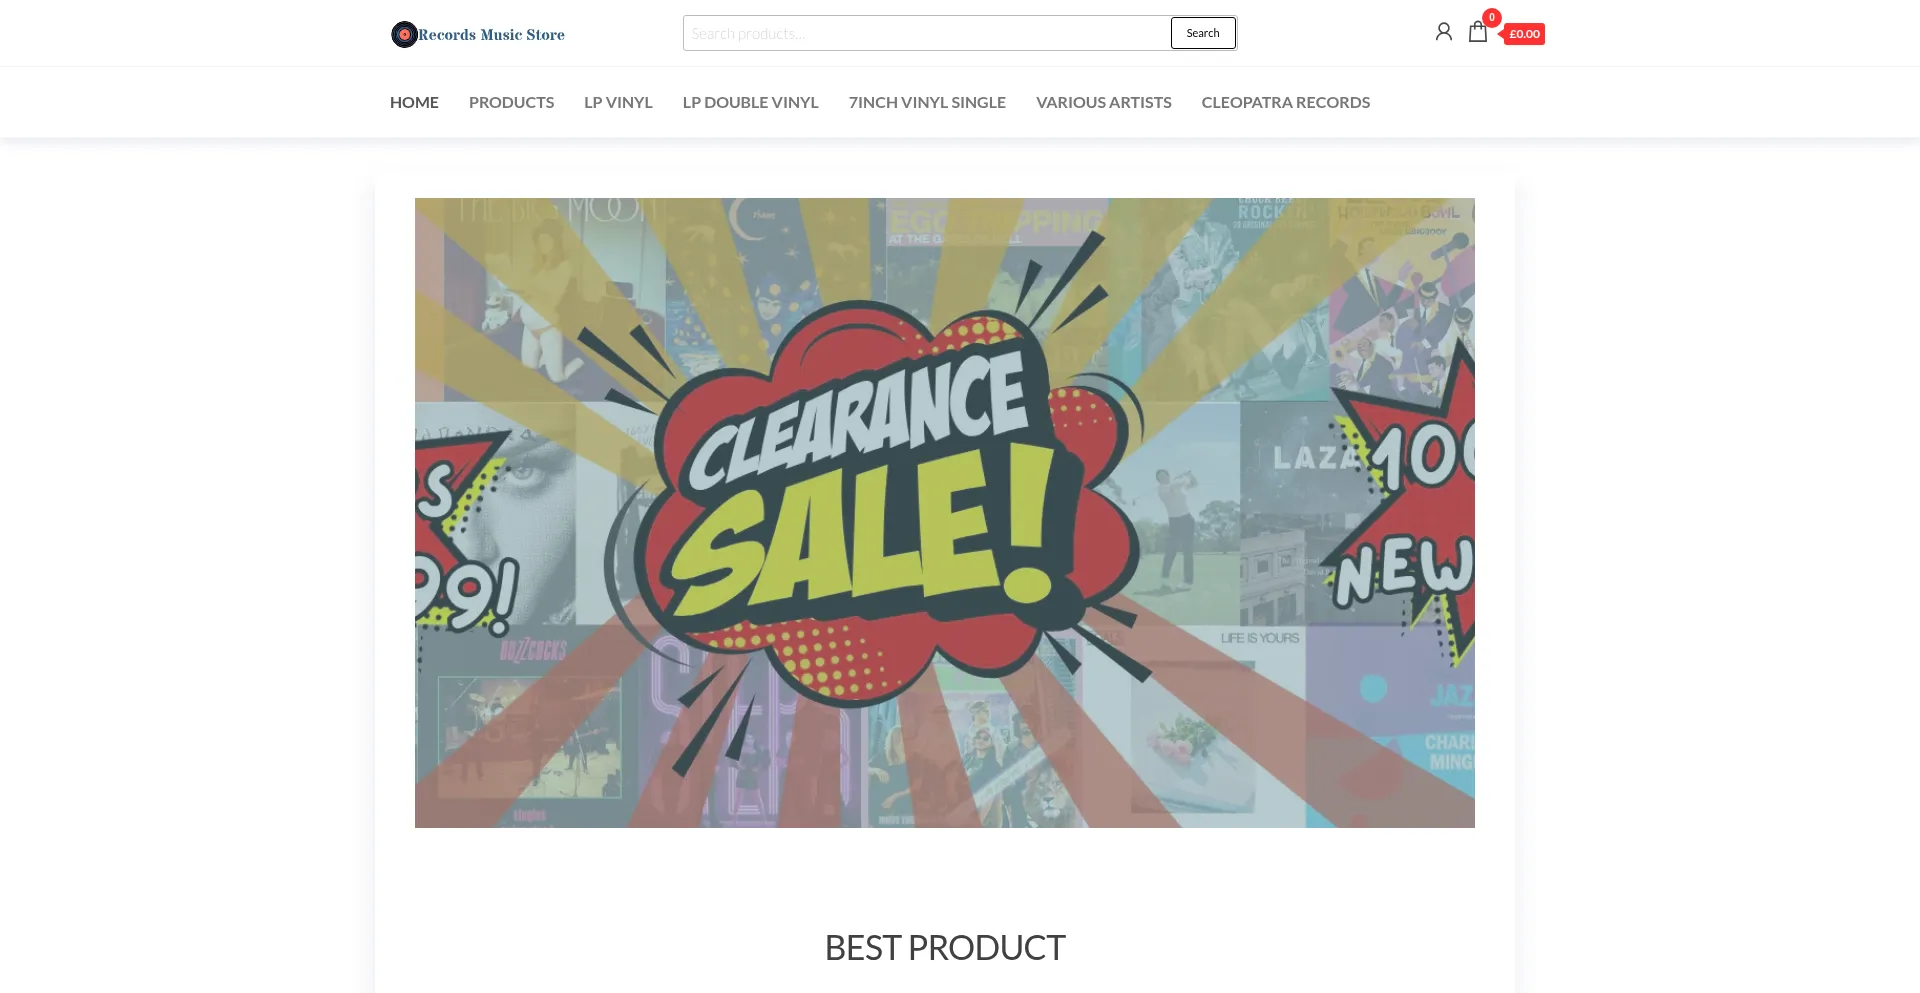This screenshot has width=1920, height=993.
Task: Focus the Search products input field
Action: (927, 33)
